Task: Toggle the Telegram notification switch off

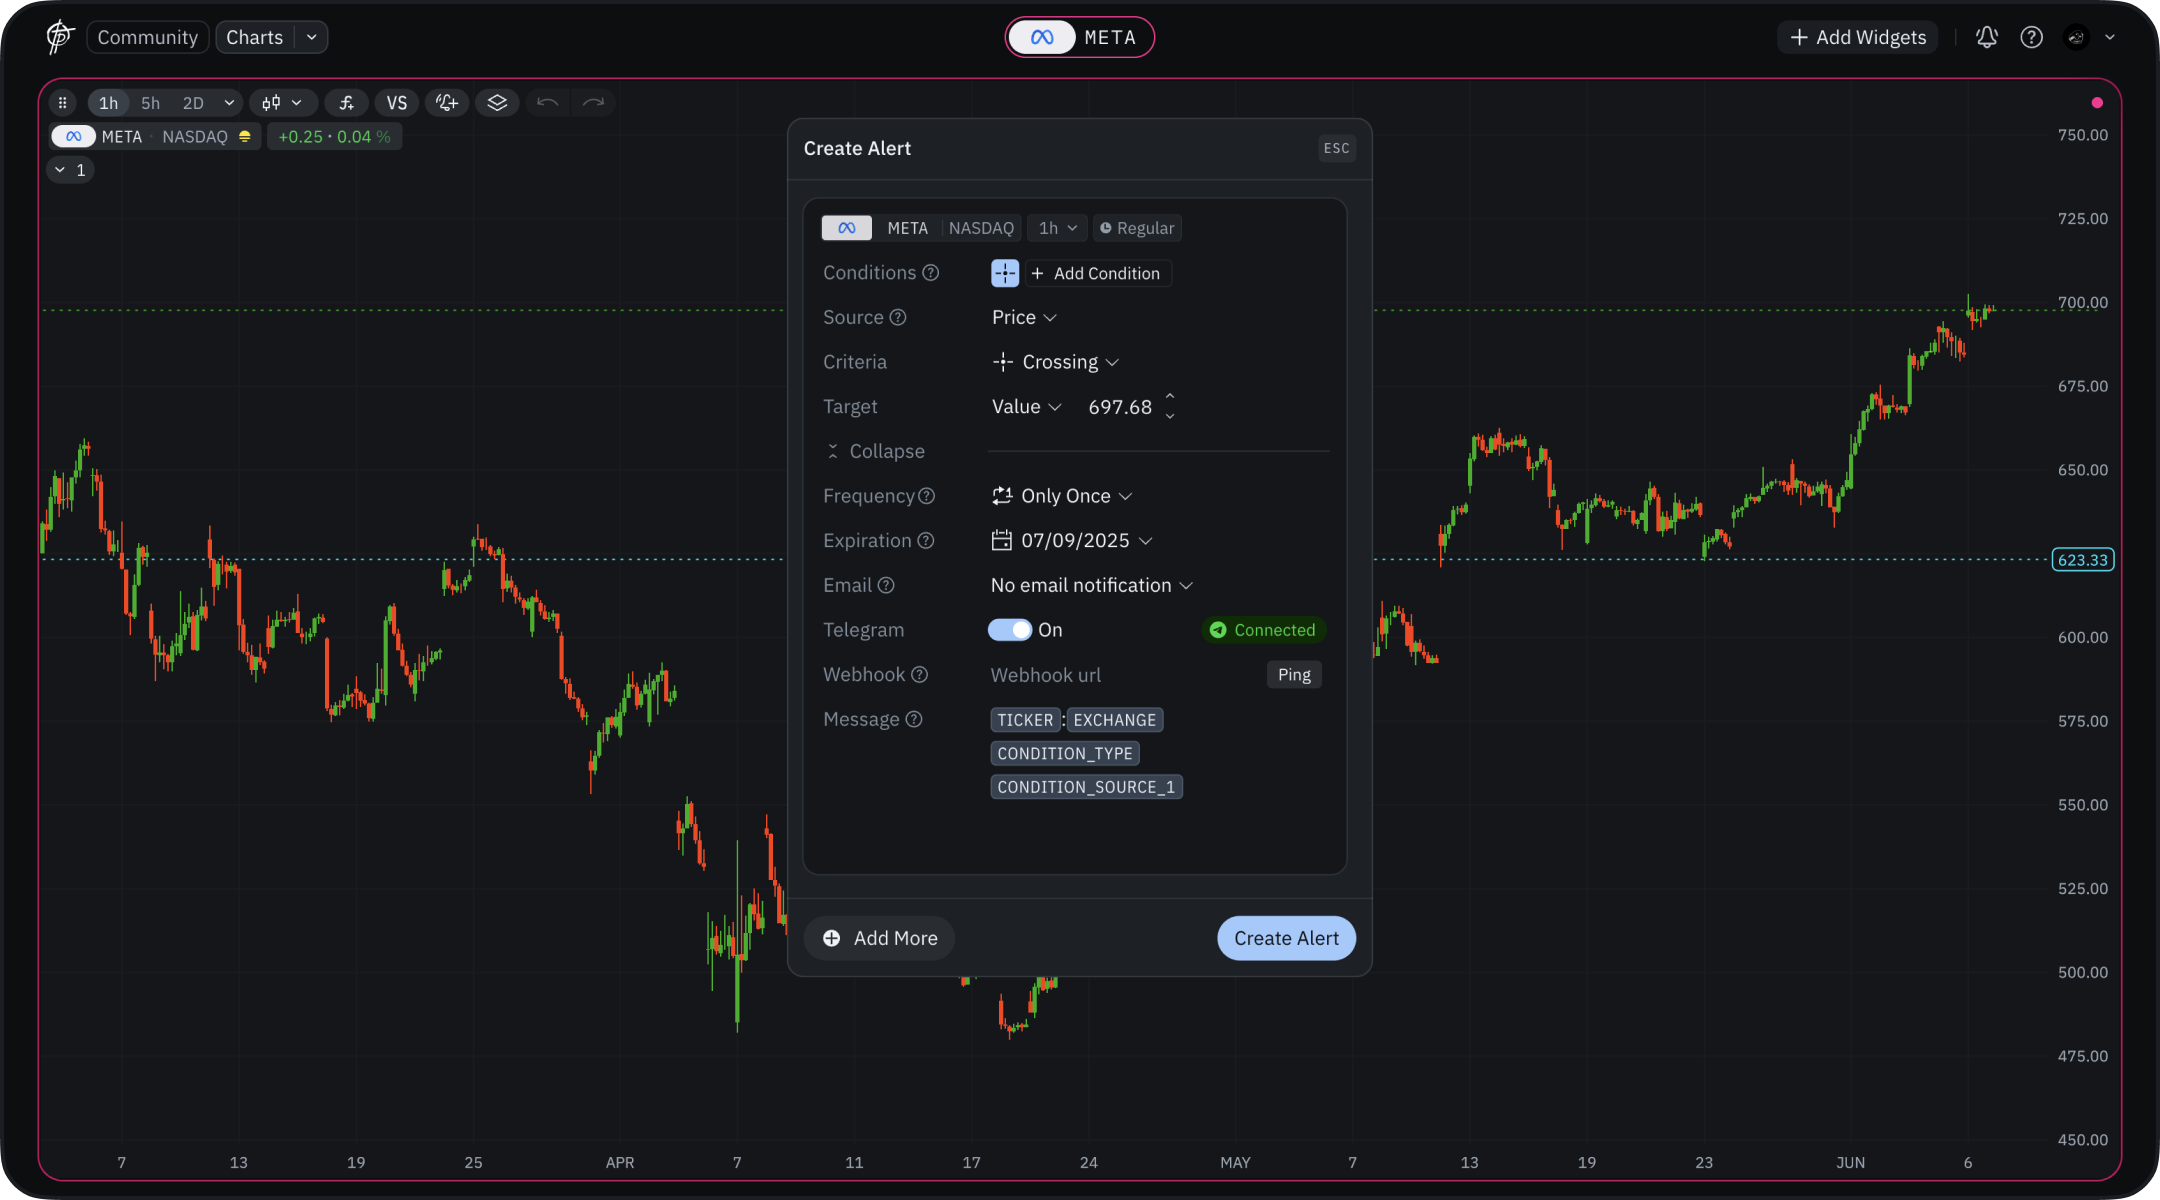Action: click(x=1009, y=630)
